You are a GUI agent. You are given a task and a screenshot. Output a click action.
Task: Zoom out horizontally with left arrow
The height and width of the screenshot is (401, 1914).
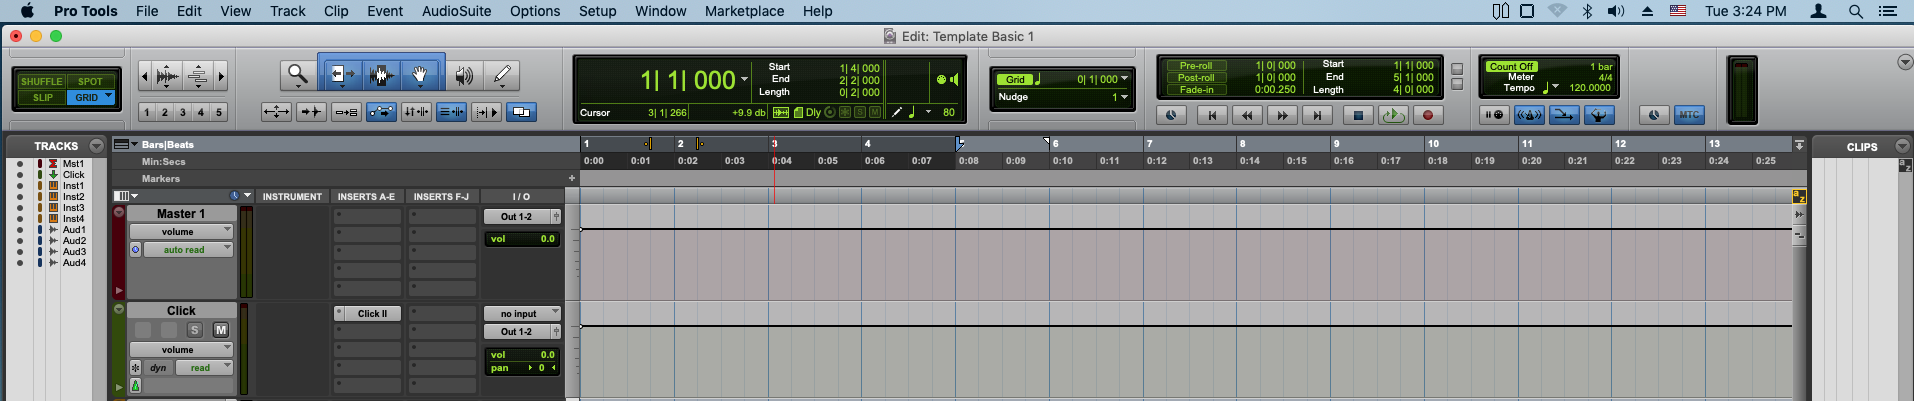pyautogui.click(x=145, y=76)
